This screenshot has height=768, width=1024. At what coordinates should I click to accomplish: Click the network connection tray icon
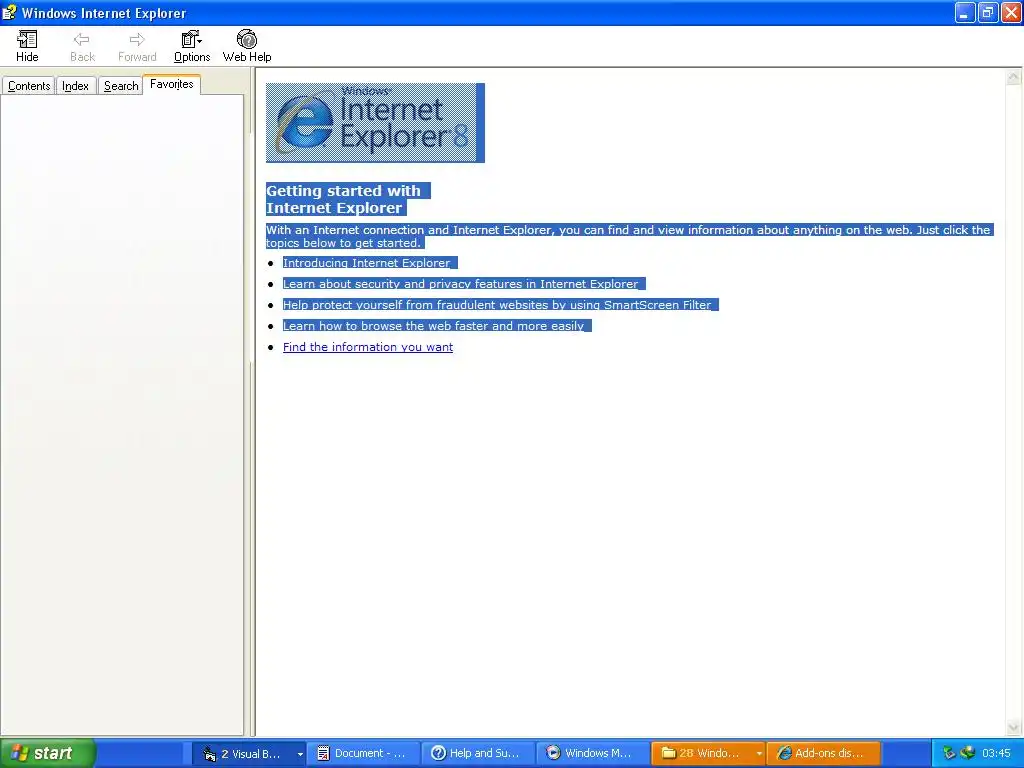968,753
